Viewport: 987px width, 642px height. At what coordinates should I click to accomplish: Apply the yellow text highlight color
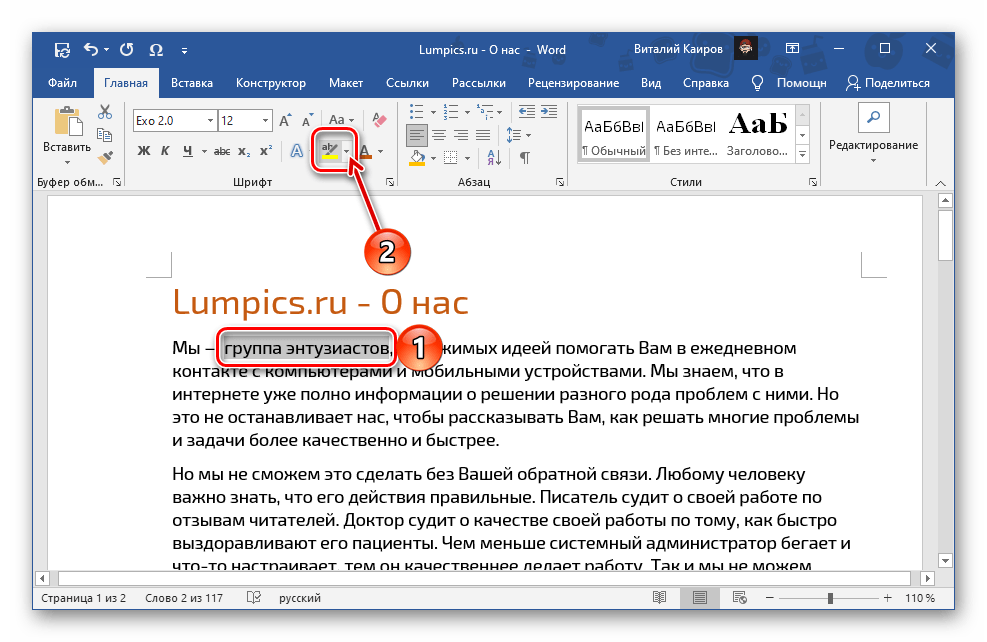pos(330,151)
